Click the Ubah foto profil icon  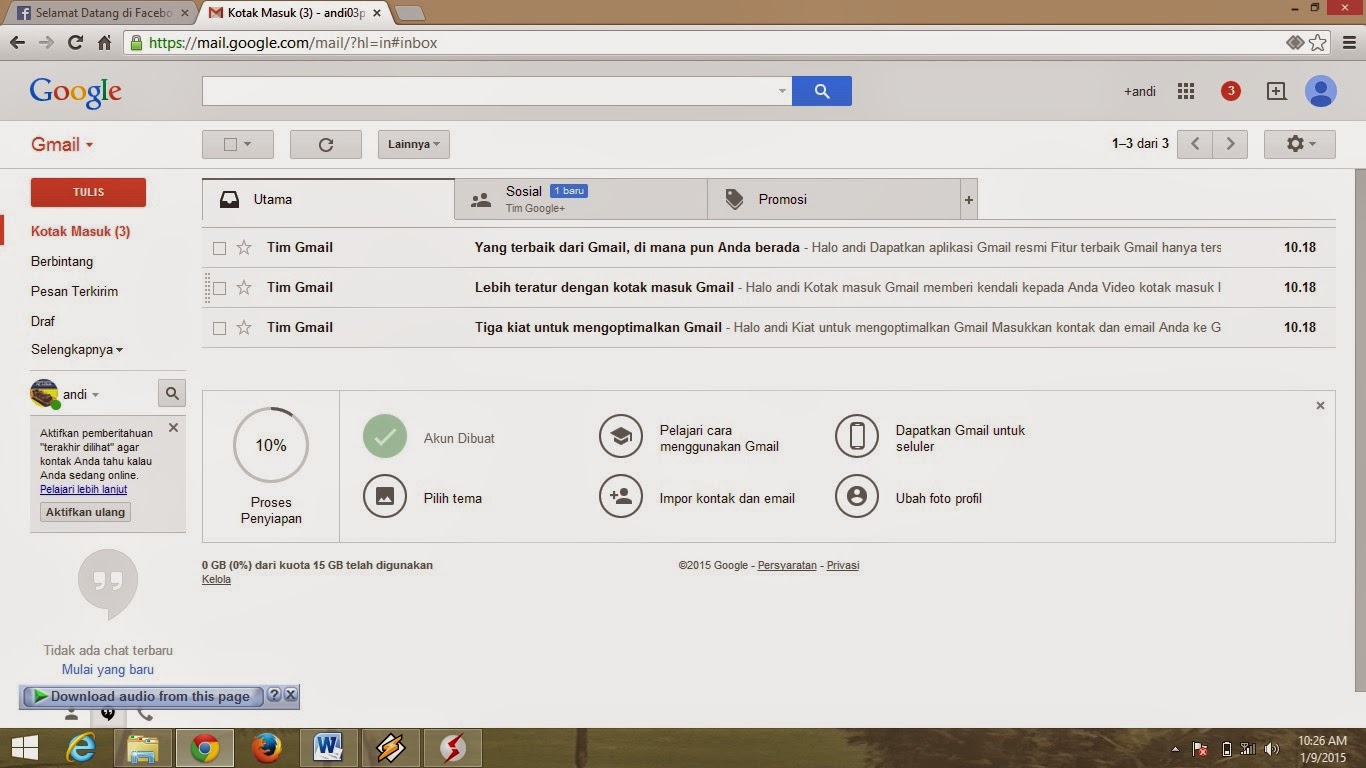coord(857,496)
